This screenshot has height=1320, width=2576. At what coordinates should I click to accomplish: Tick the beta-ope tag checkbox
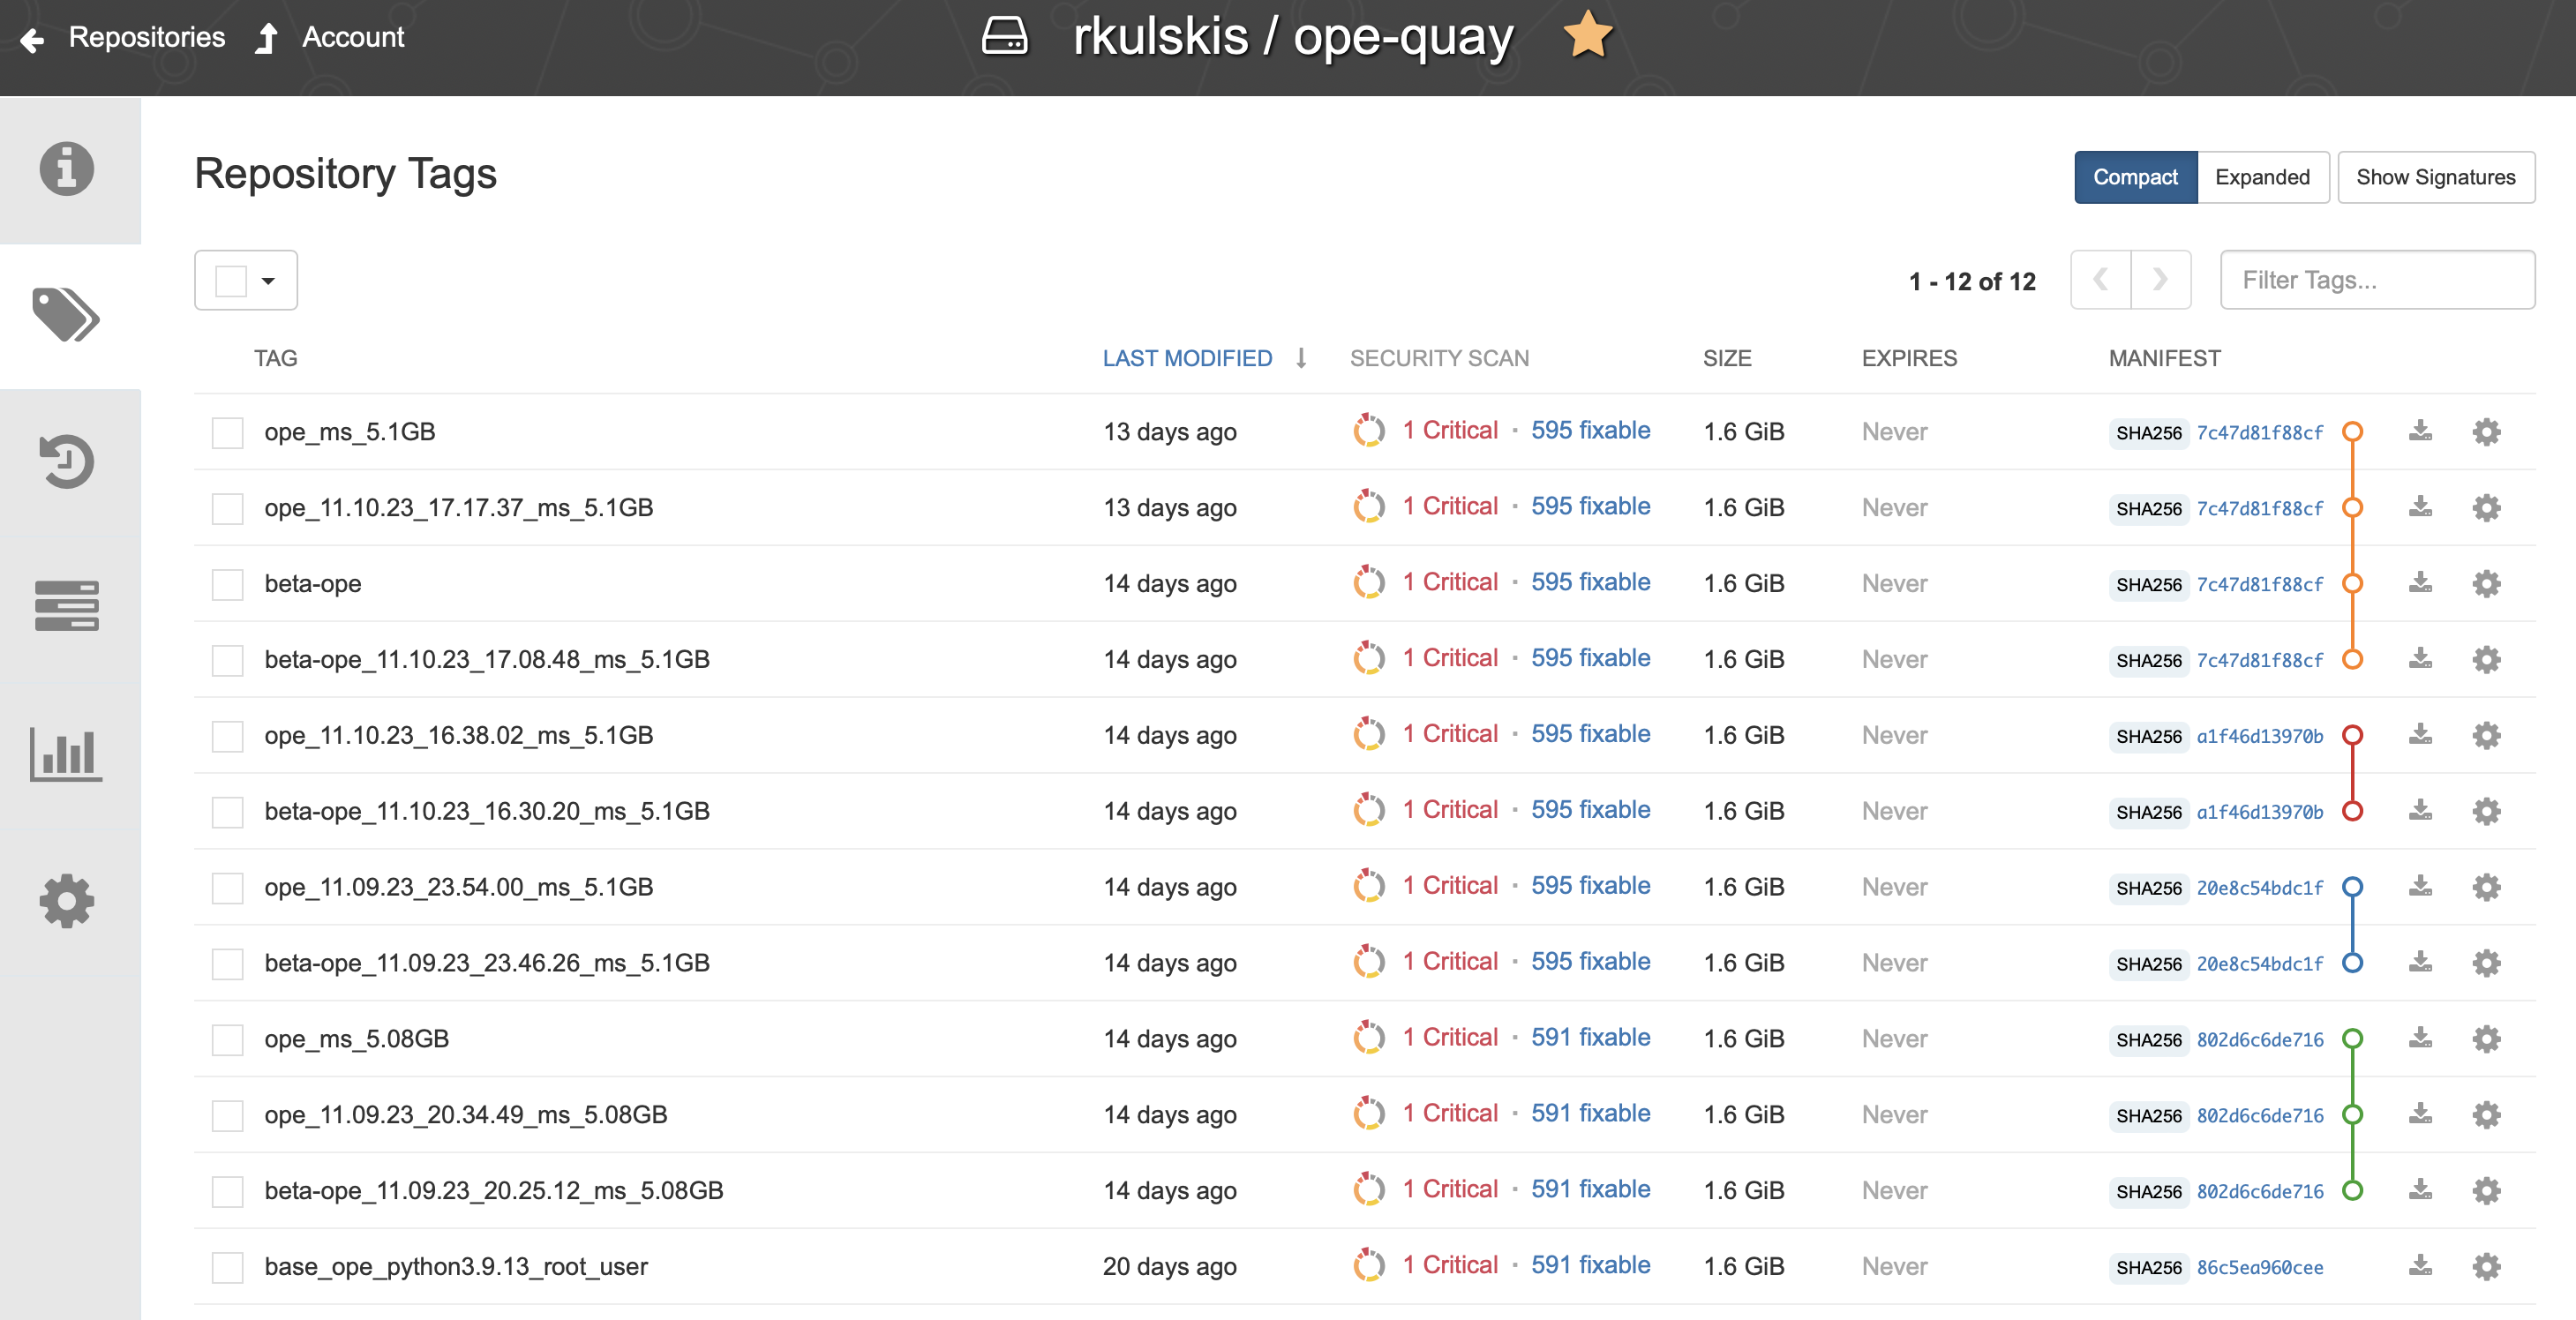228,584
